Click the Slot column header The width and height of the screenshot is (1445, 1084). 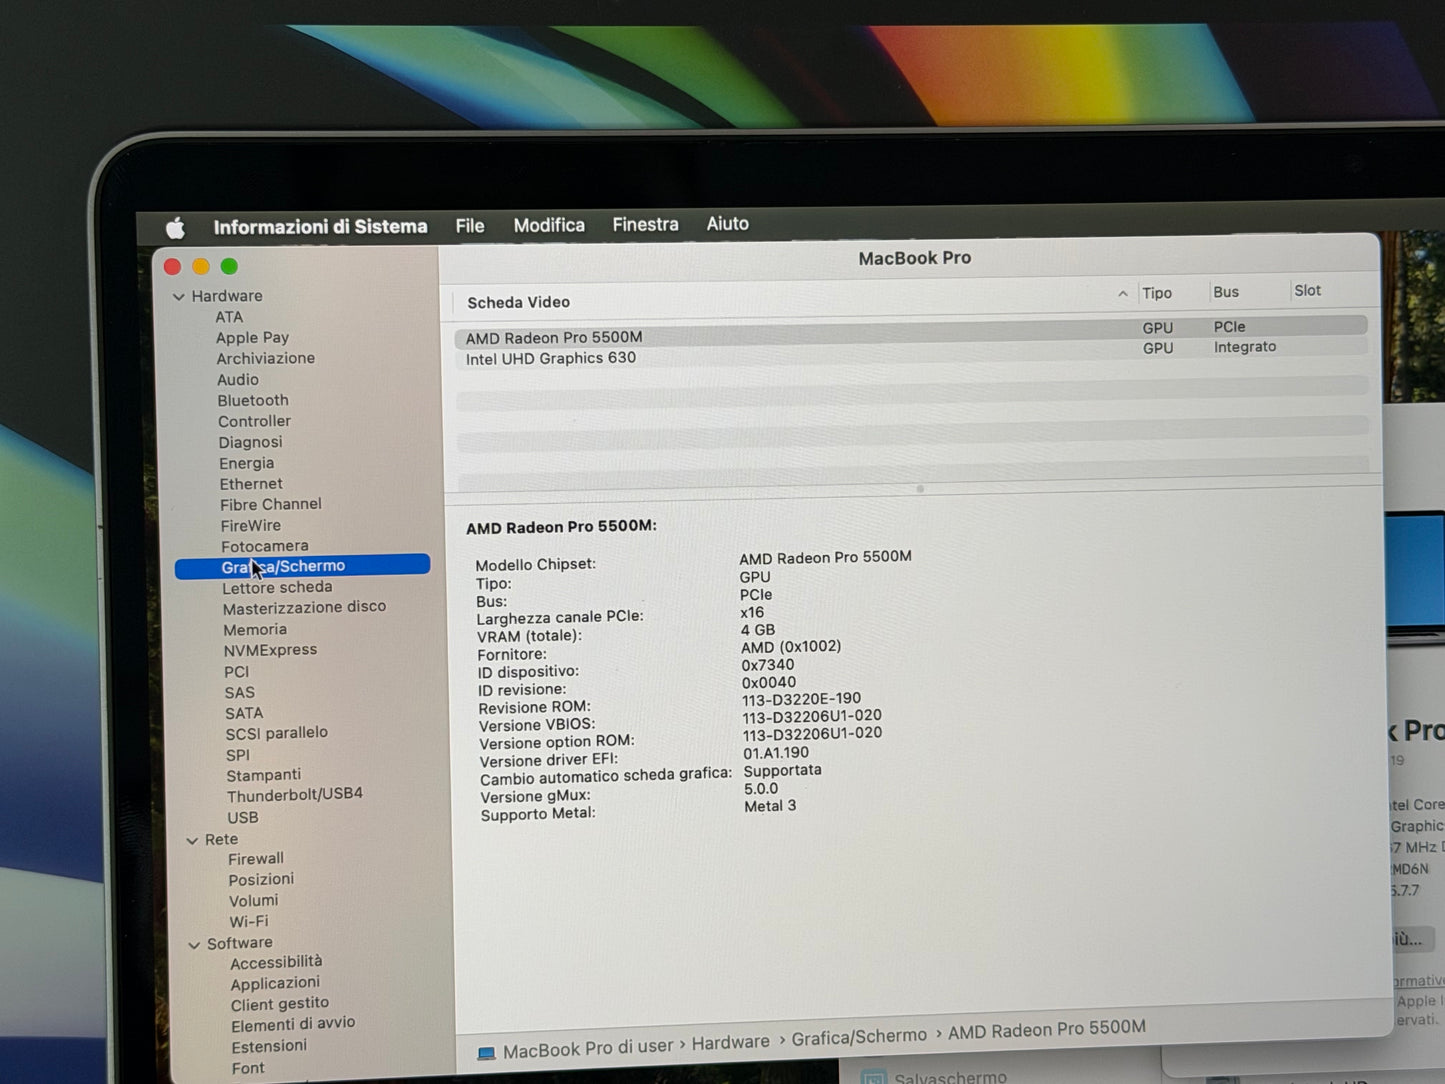[1307, 290]
